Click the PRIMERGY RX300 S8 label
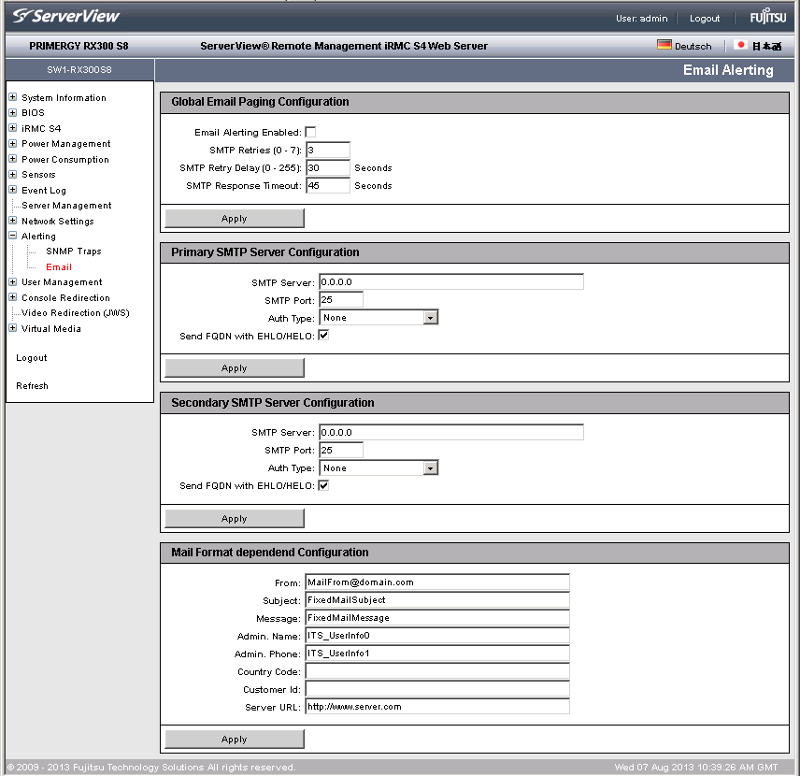800x776 pixels. [x=79, y=46]
